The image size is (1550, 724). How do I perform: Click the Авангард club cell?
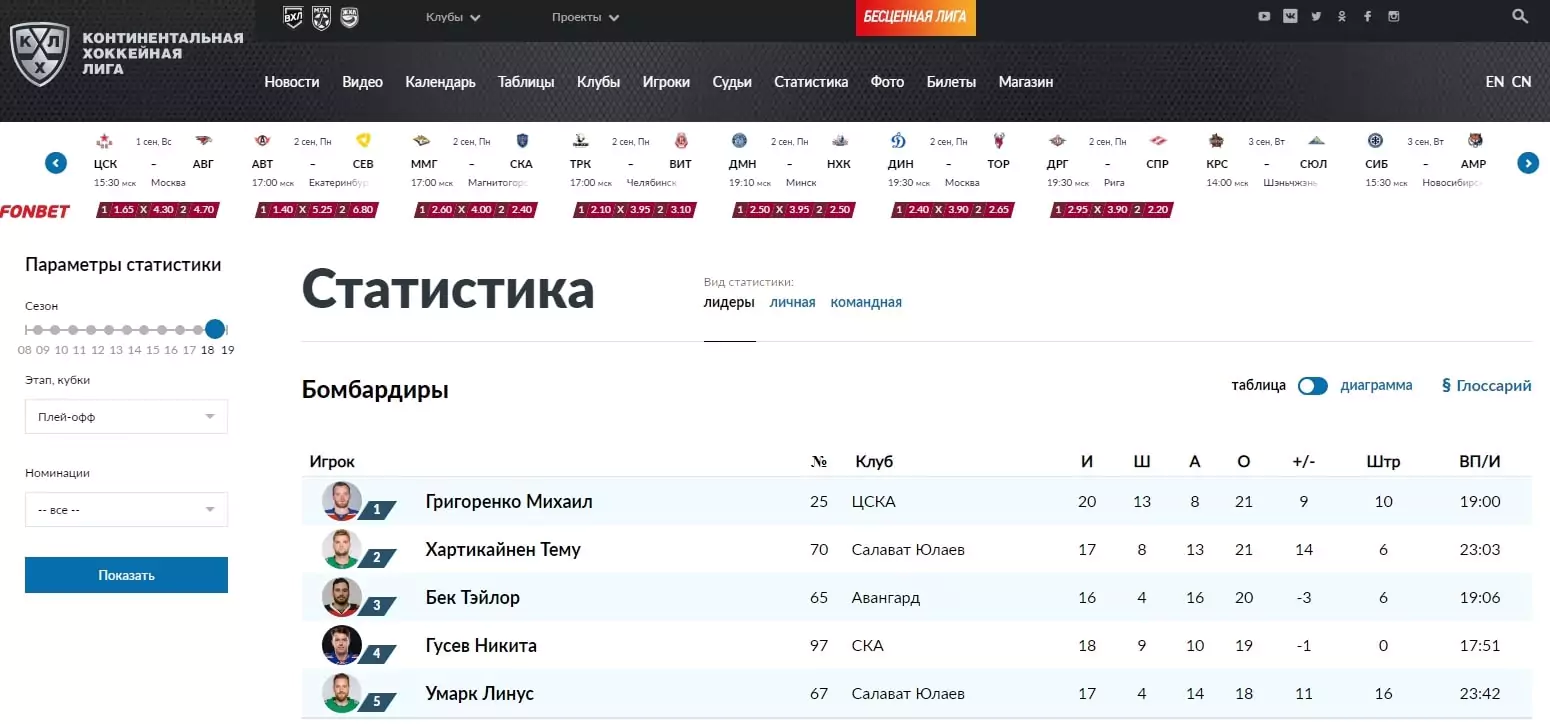point(886,597)
